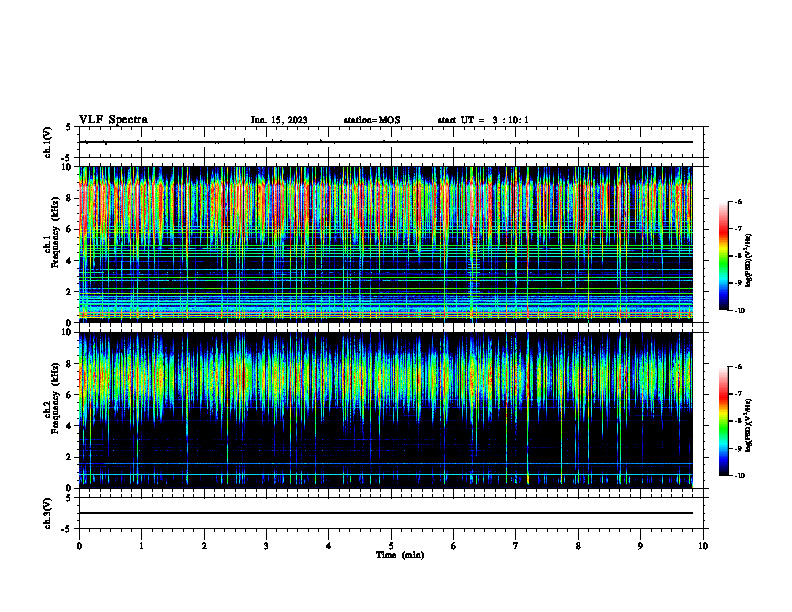Image resolution: width=792 pixels, height=612 pixels.
Task: Click the "-7" label on ch.1 color scale
Action: point(738,229)
